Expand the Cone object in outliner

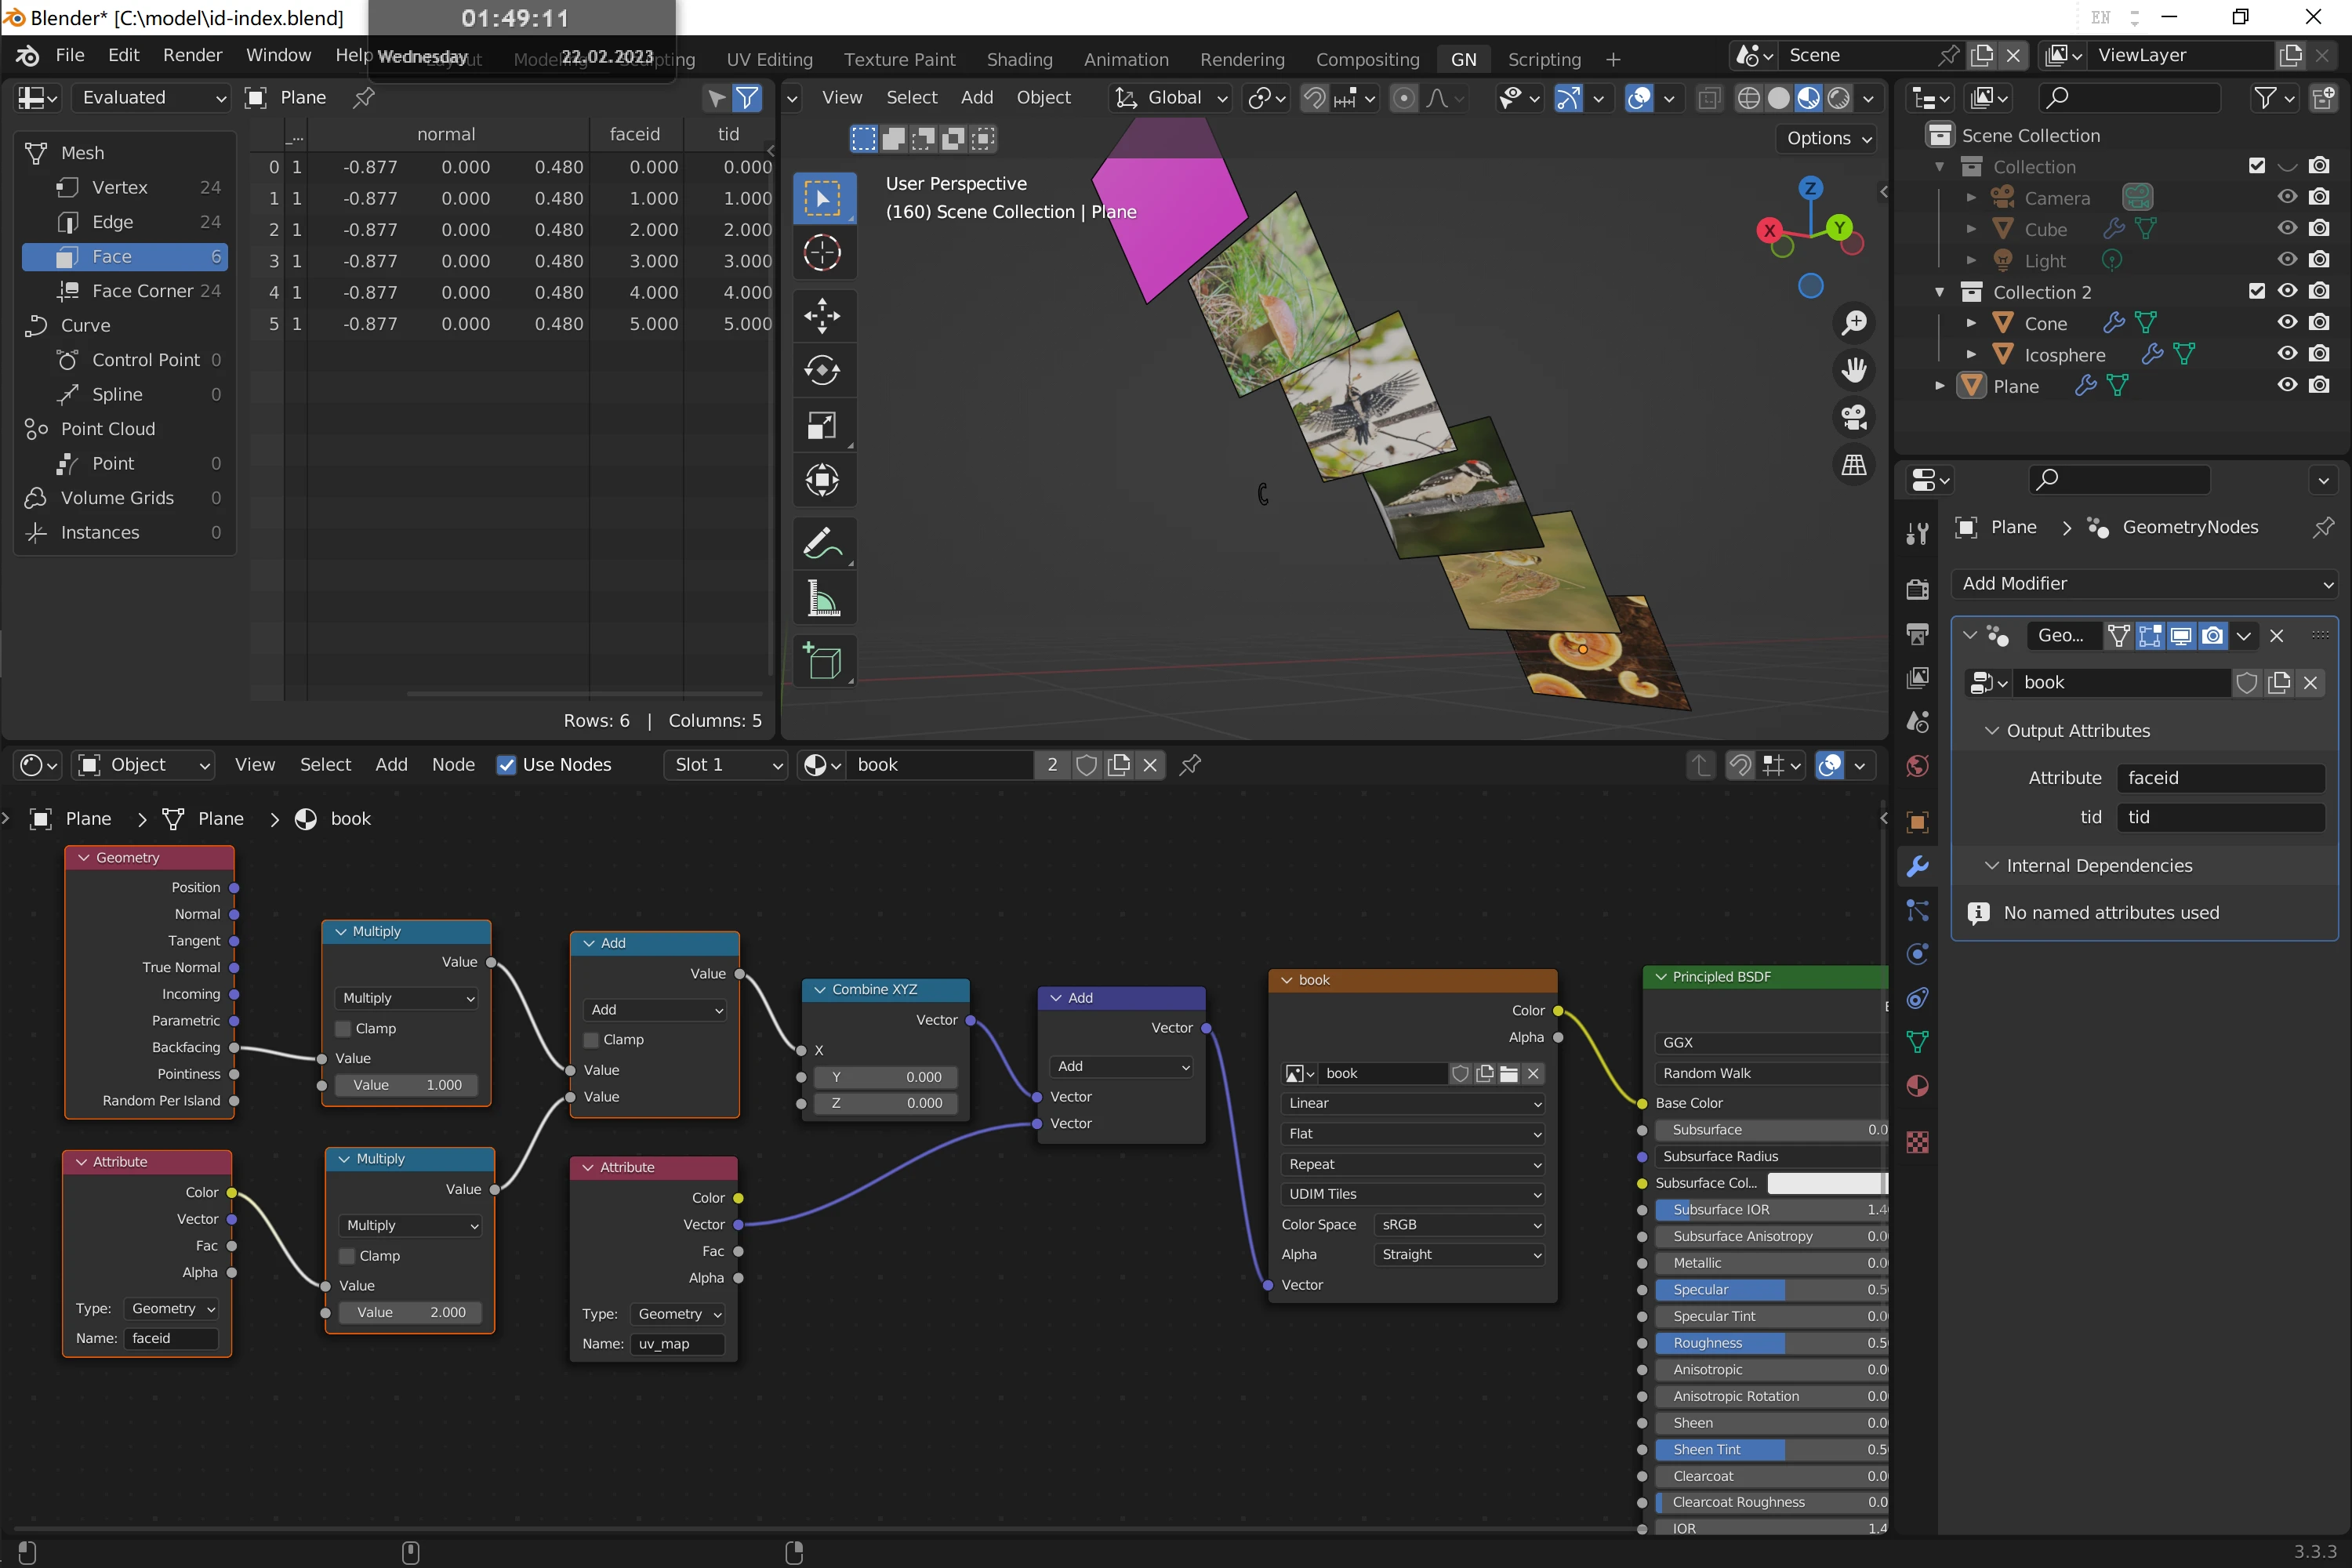(1972, 322)
